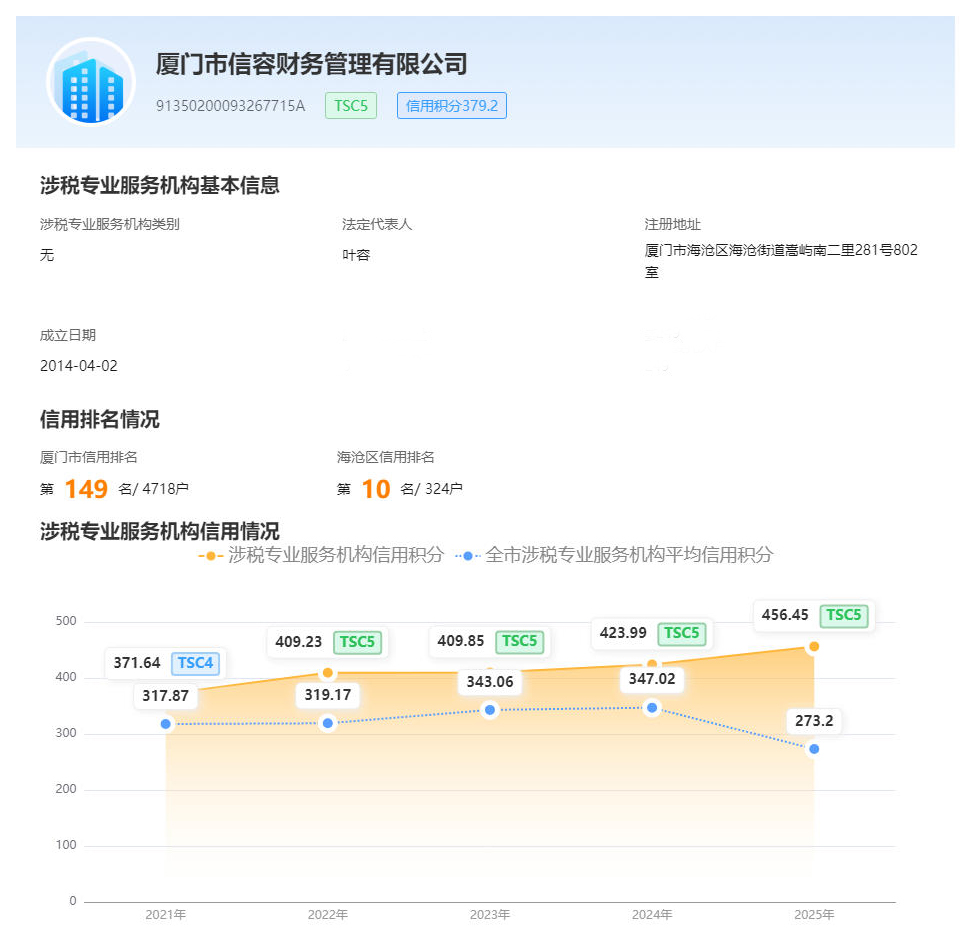Click the 409.85 TSC5 chart label
Image resolution: width=974 pixels, height=949 pixels.
[x=490, y=641]
